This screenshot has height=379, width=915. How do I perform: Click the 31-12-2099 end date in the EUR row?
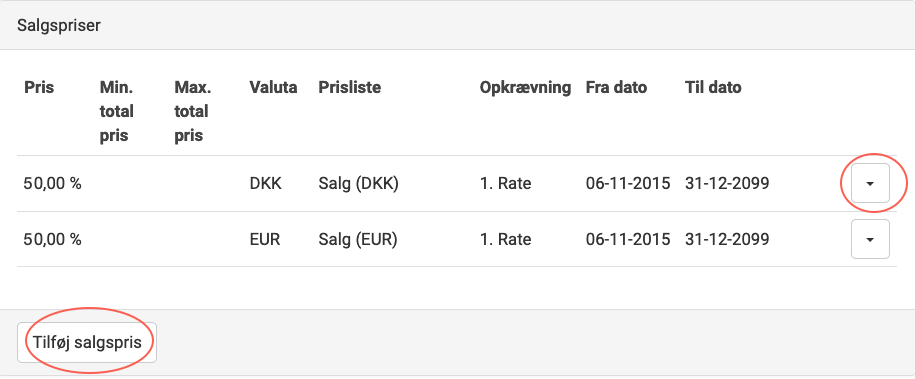point(727,239)
